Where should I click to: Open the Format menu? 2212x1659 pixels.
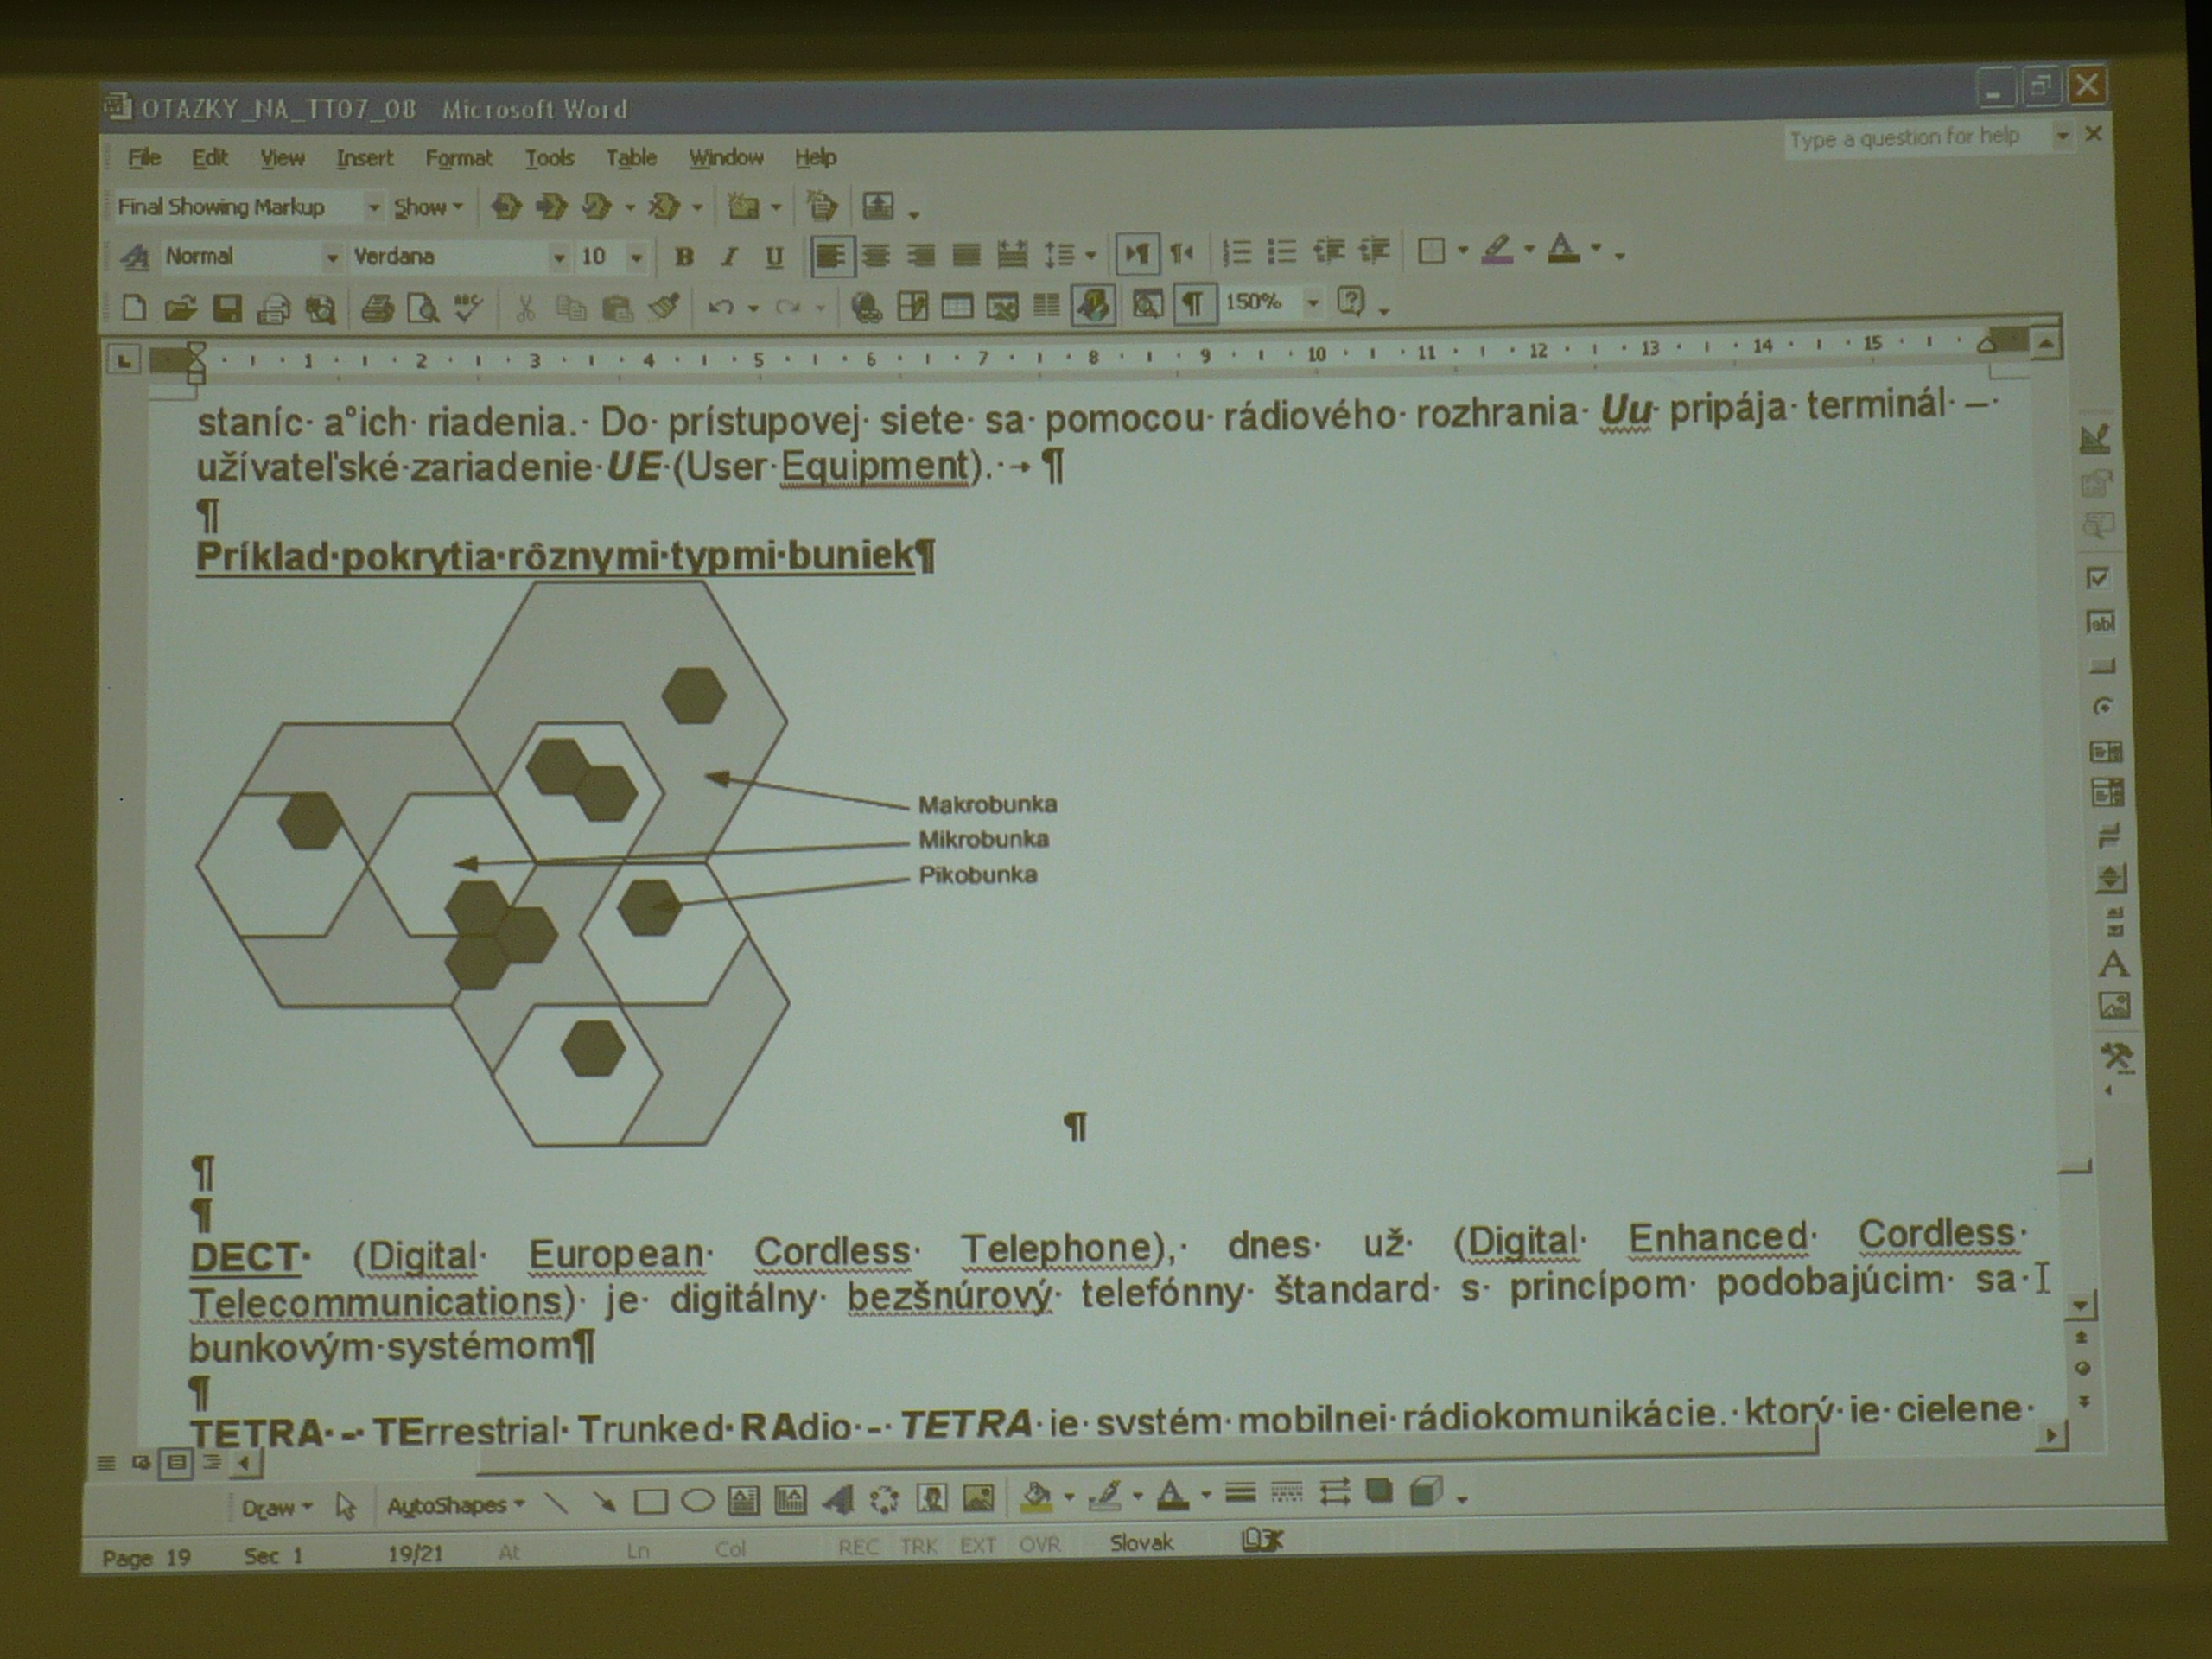(x=459, y=158)
